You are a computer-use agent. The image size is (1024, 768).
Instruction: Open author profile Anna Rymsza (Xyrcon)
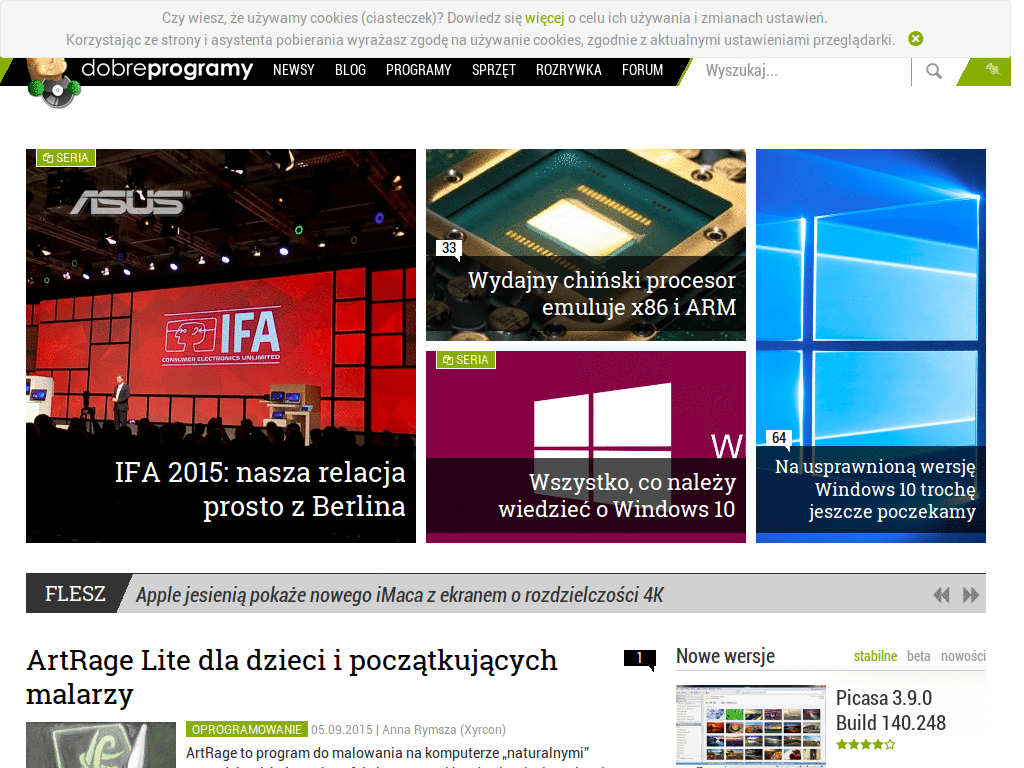(443, 729)
